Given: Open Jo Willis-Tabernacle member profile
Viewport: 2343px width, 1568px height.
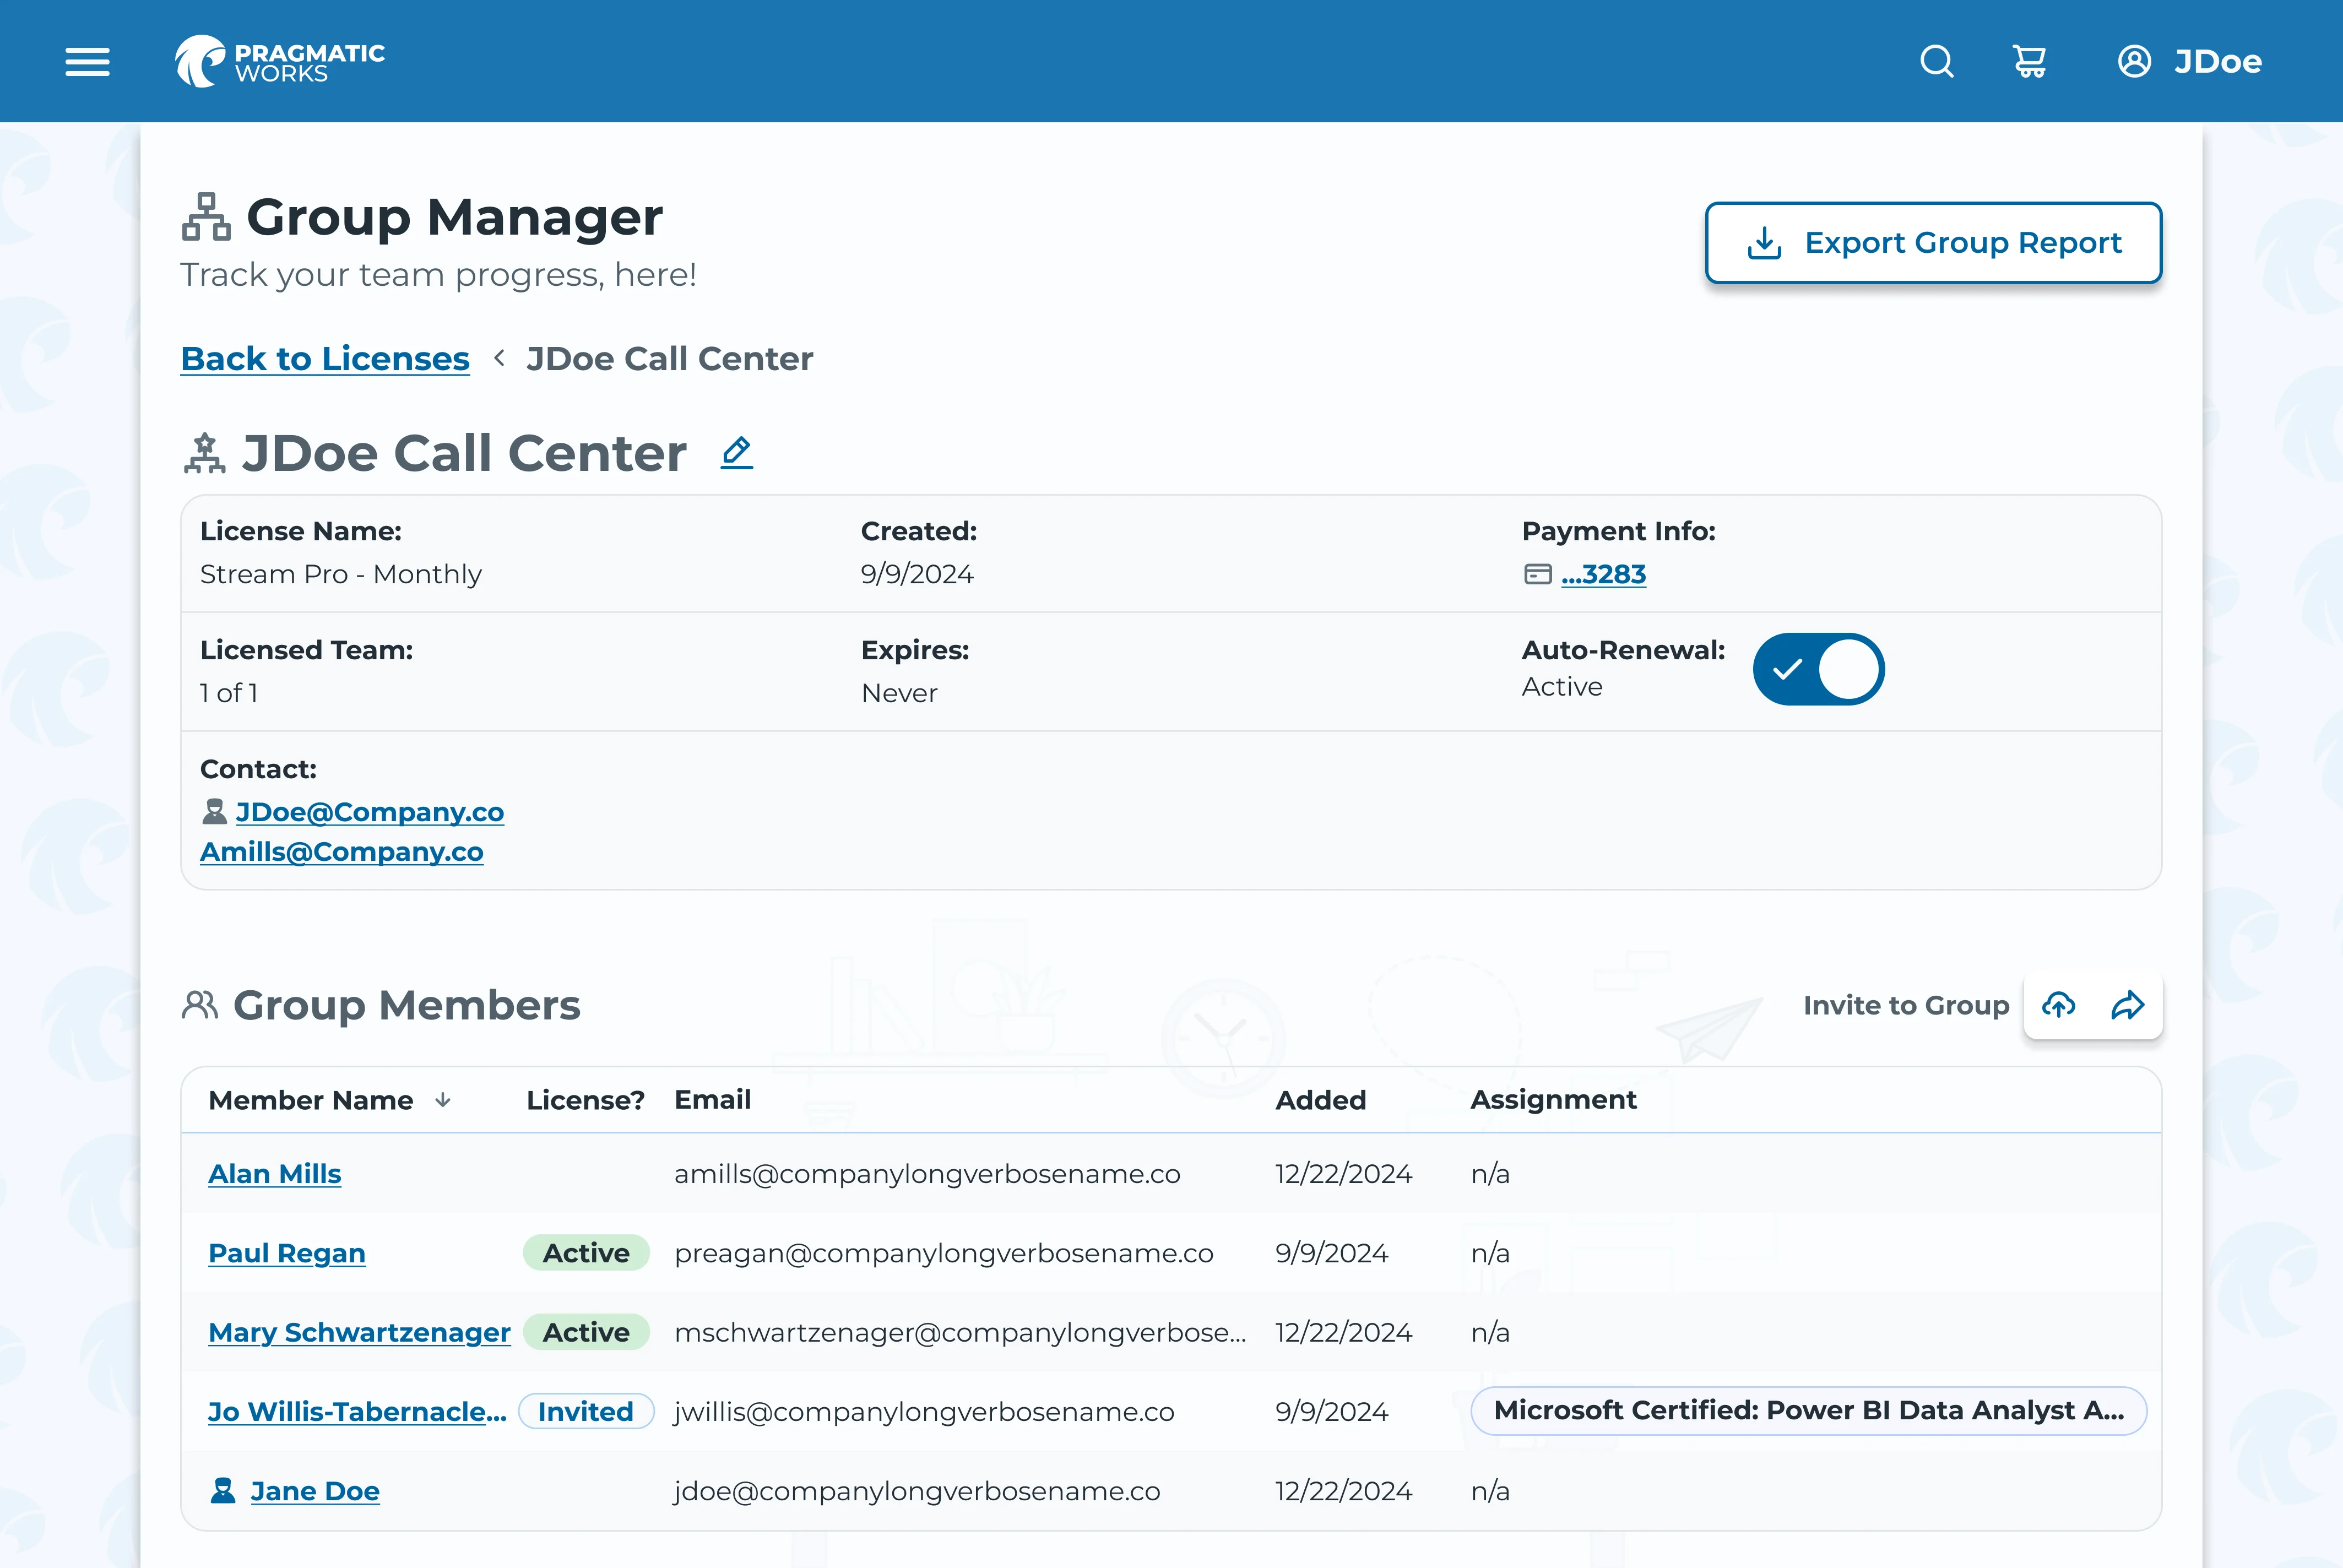Looking at the screenshot, I should pyautogui.click(x=357, y=1412).
